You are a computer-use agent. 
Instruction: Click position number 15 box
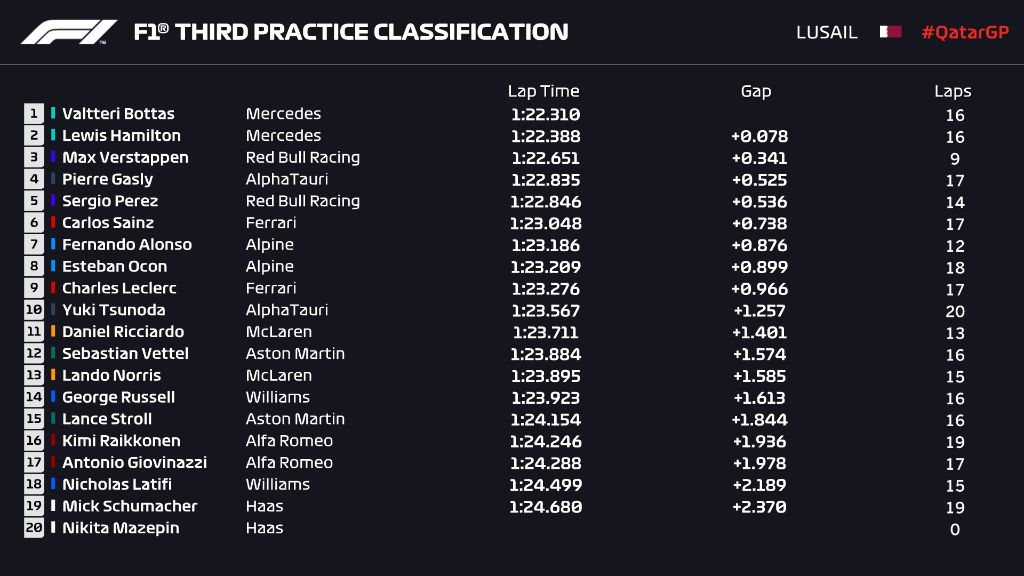34,419
